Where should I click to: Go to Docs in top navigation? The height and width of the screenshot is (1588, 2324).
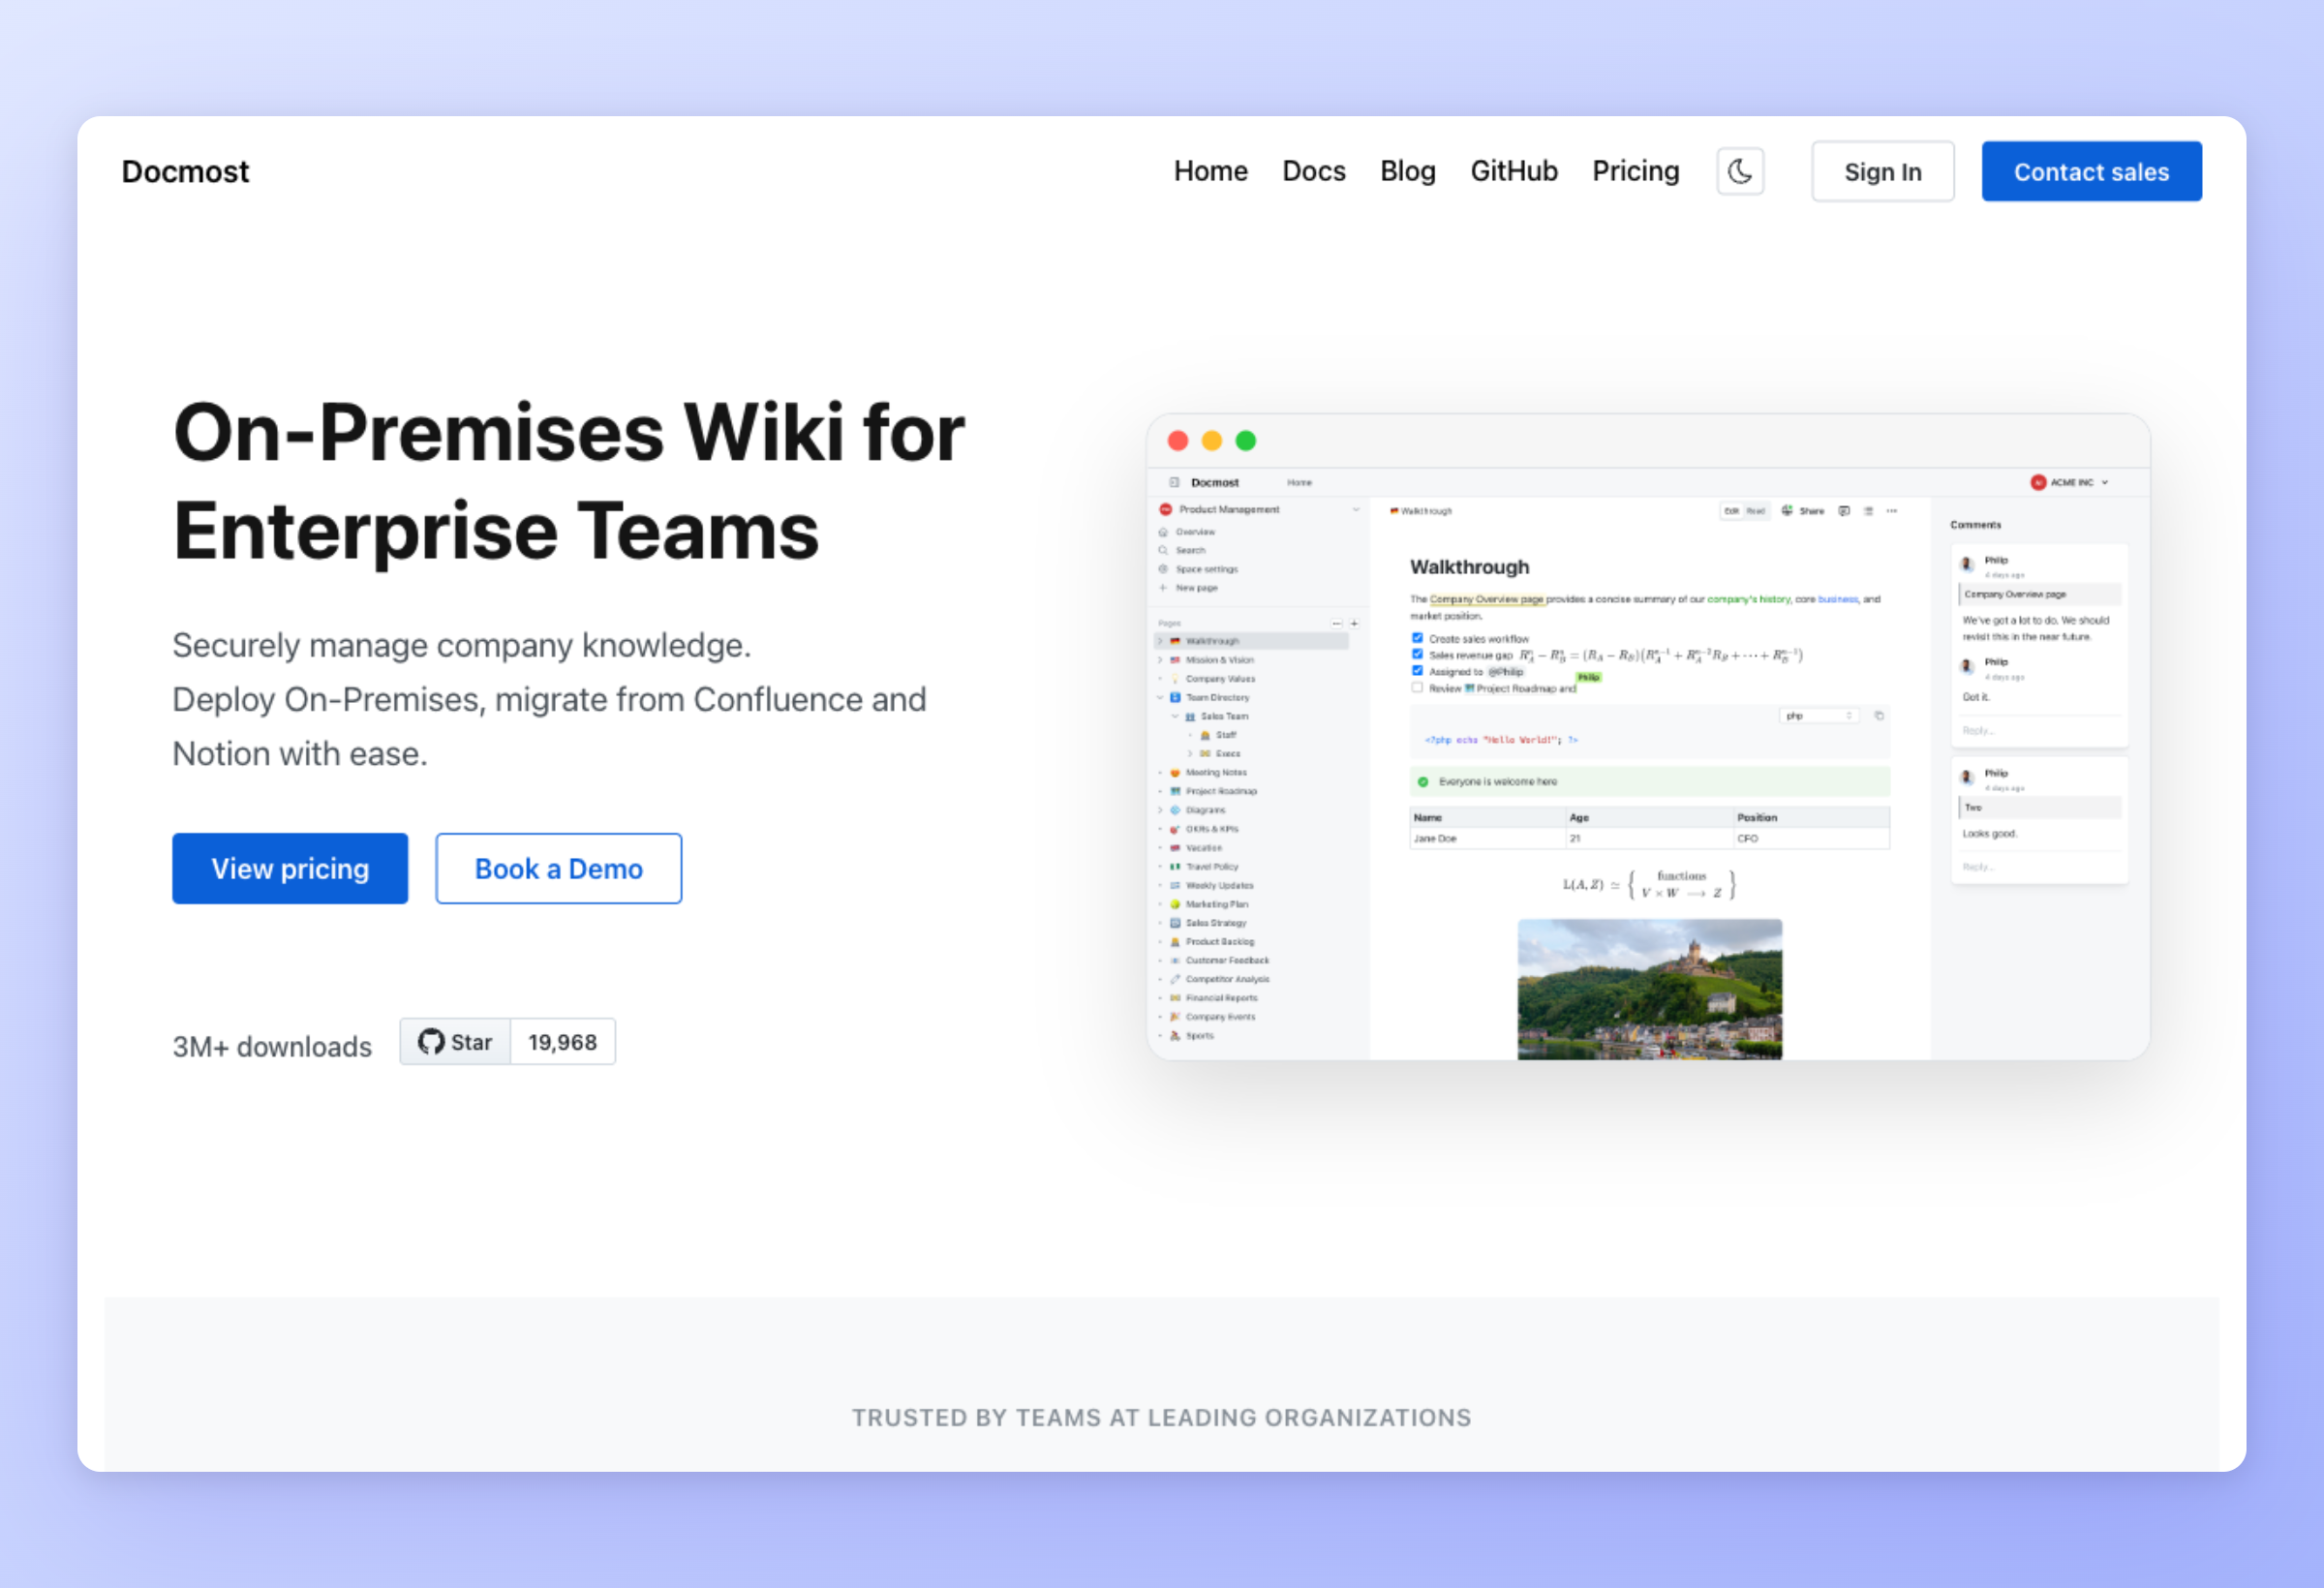(x=1313, y=171)
